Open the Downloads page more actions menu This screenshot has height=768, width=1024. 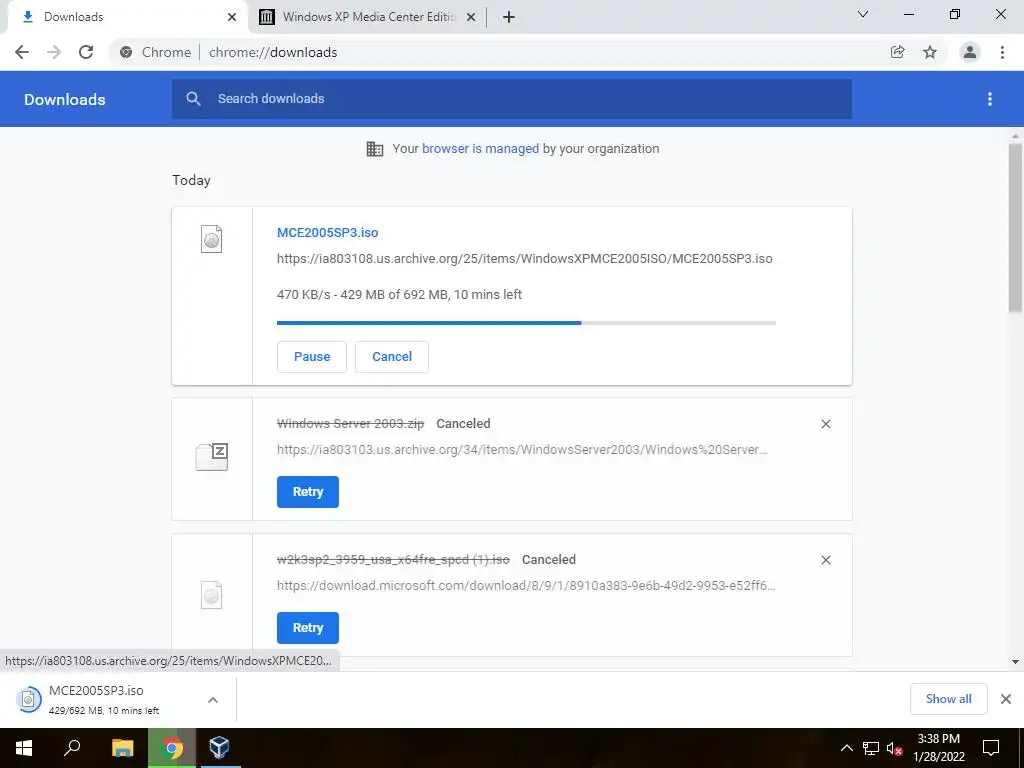pyautogui.click(x=990, y=99)
